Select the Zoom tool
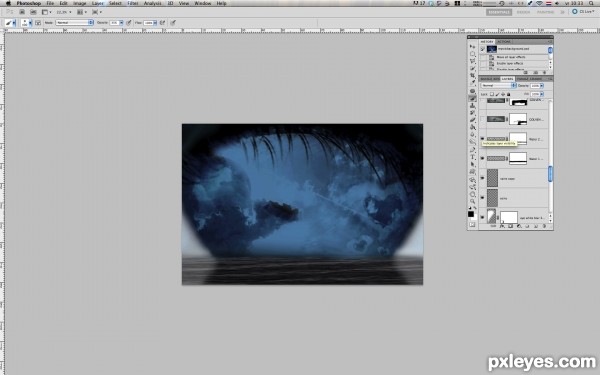 click(472, 201)
